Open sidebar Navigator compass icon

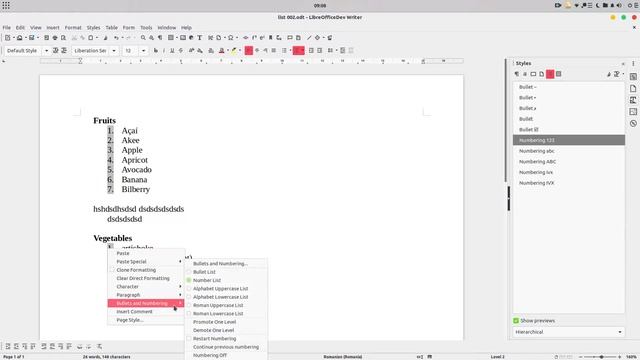tap(633, 123)
